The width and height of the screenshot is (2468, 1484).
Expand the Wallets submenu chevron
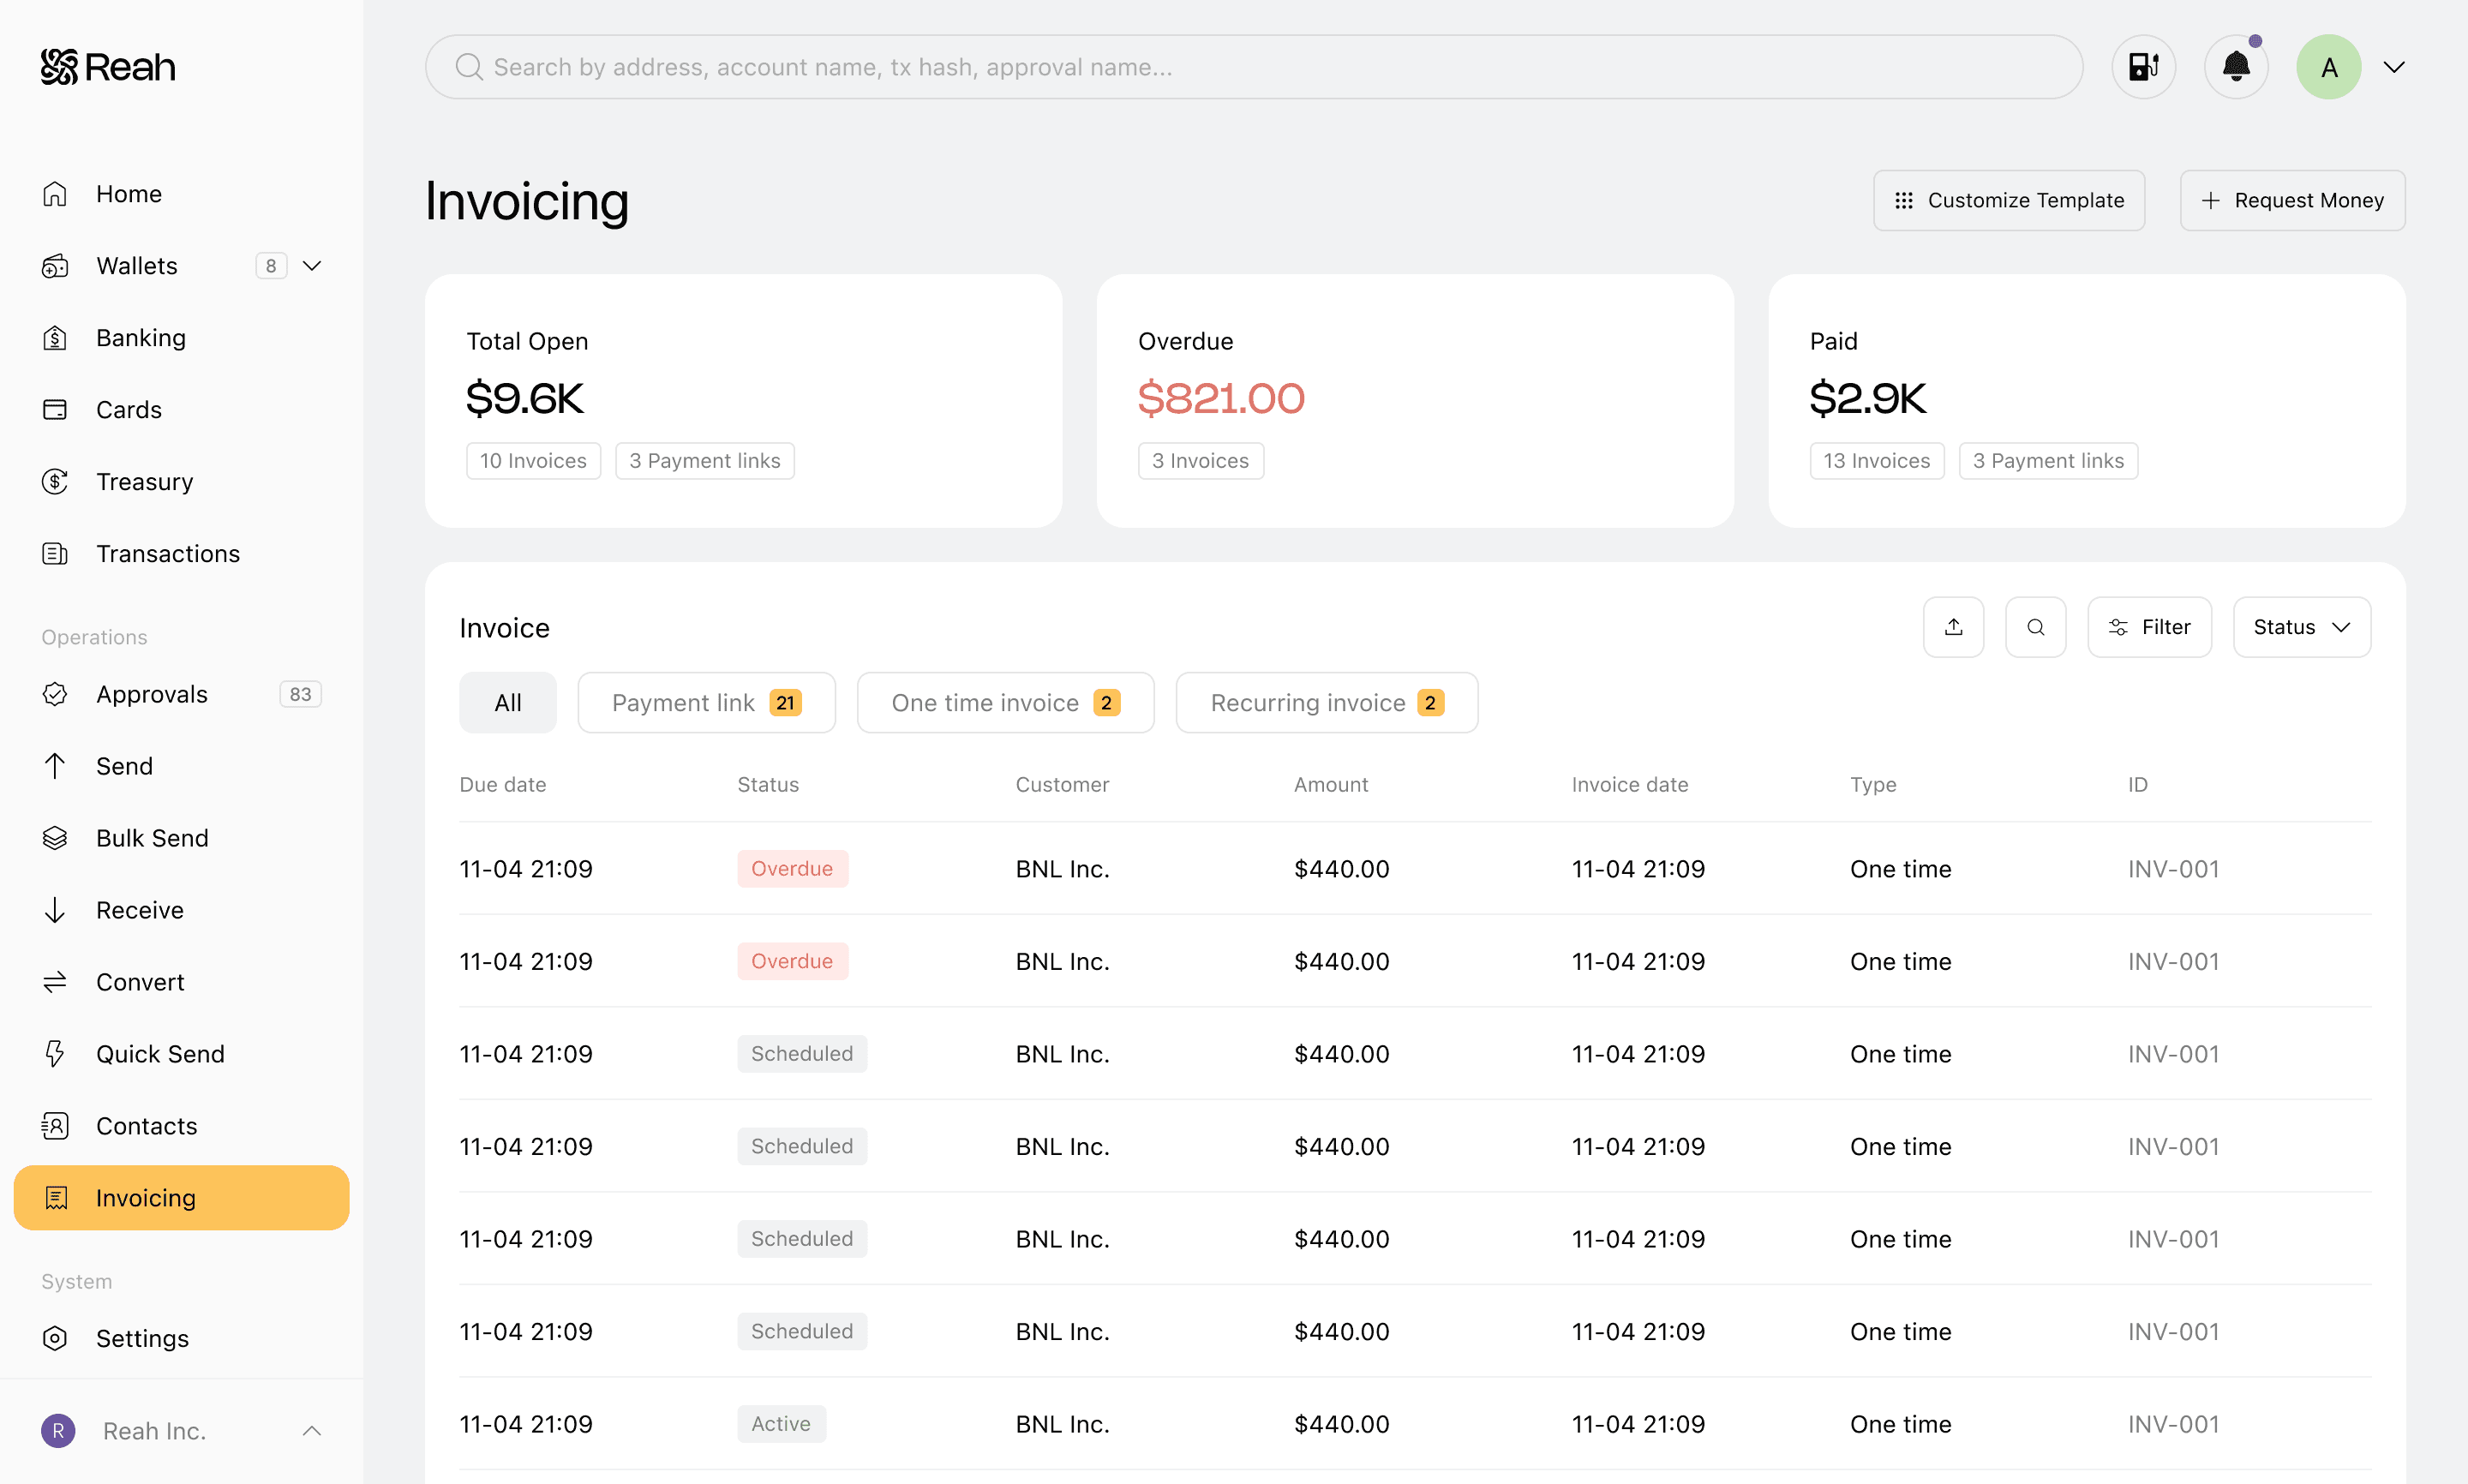coord(312,266)
